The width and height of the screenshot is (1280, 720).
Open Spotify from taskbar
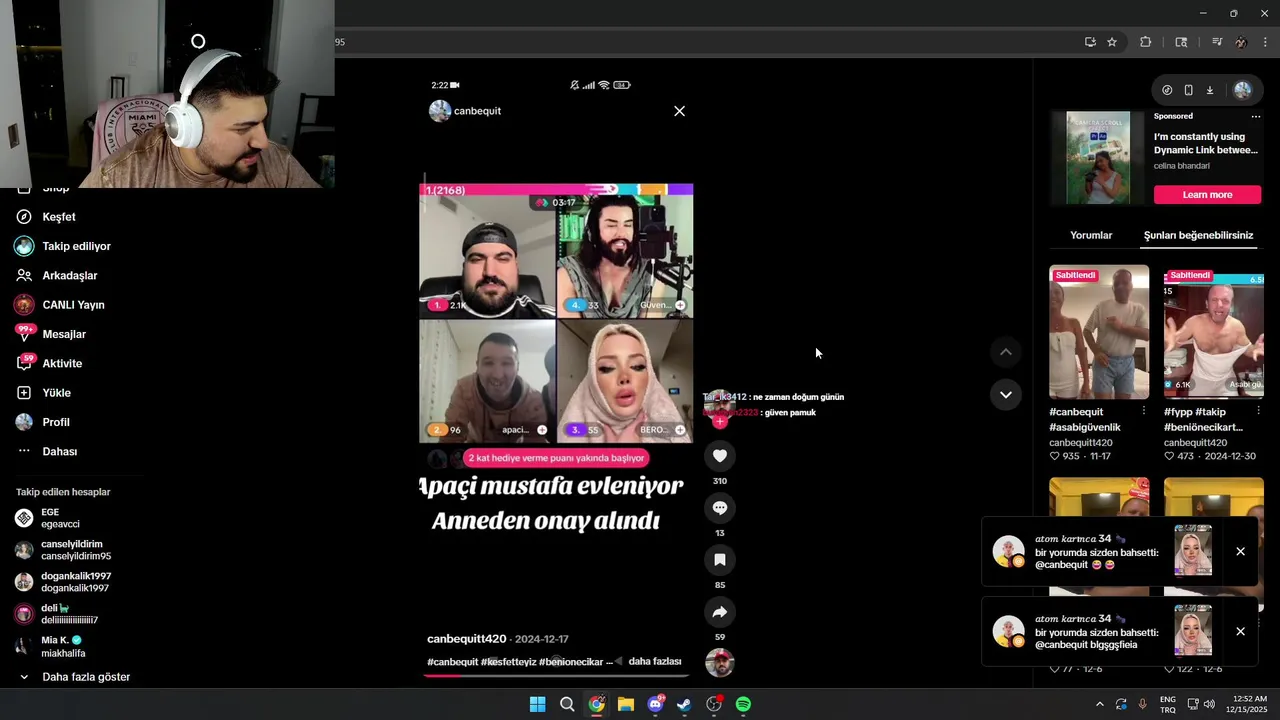[x=743, y=704]
